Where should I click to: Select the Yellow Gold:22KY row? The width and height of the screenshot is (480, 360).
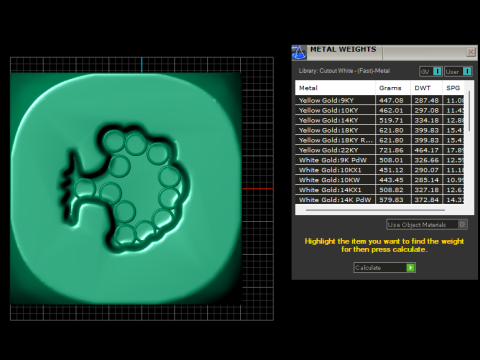point(379,150)
